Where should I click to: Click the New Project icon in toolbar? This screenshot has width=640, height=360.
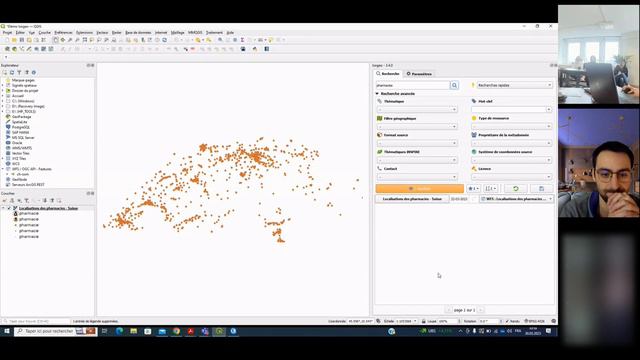(7, 40)
